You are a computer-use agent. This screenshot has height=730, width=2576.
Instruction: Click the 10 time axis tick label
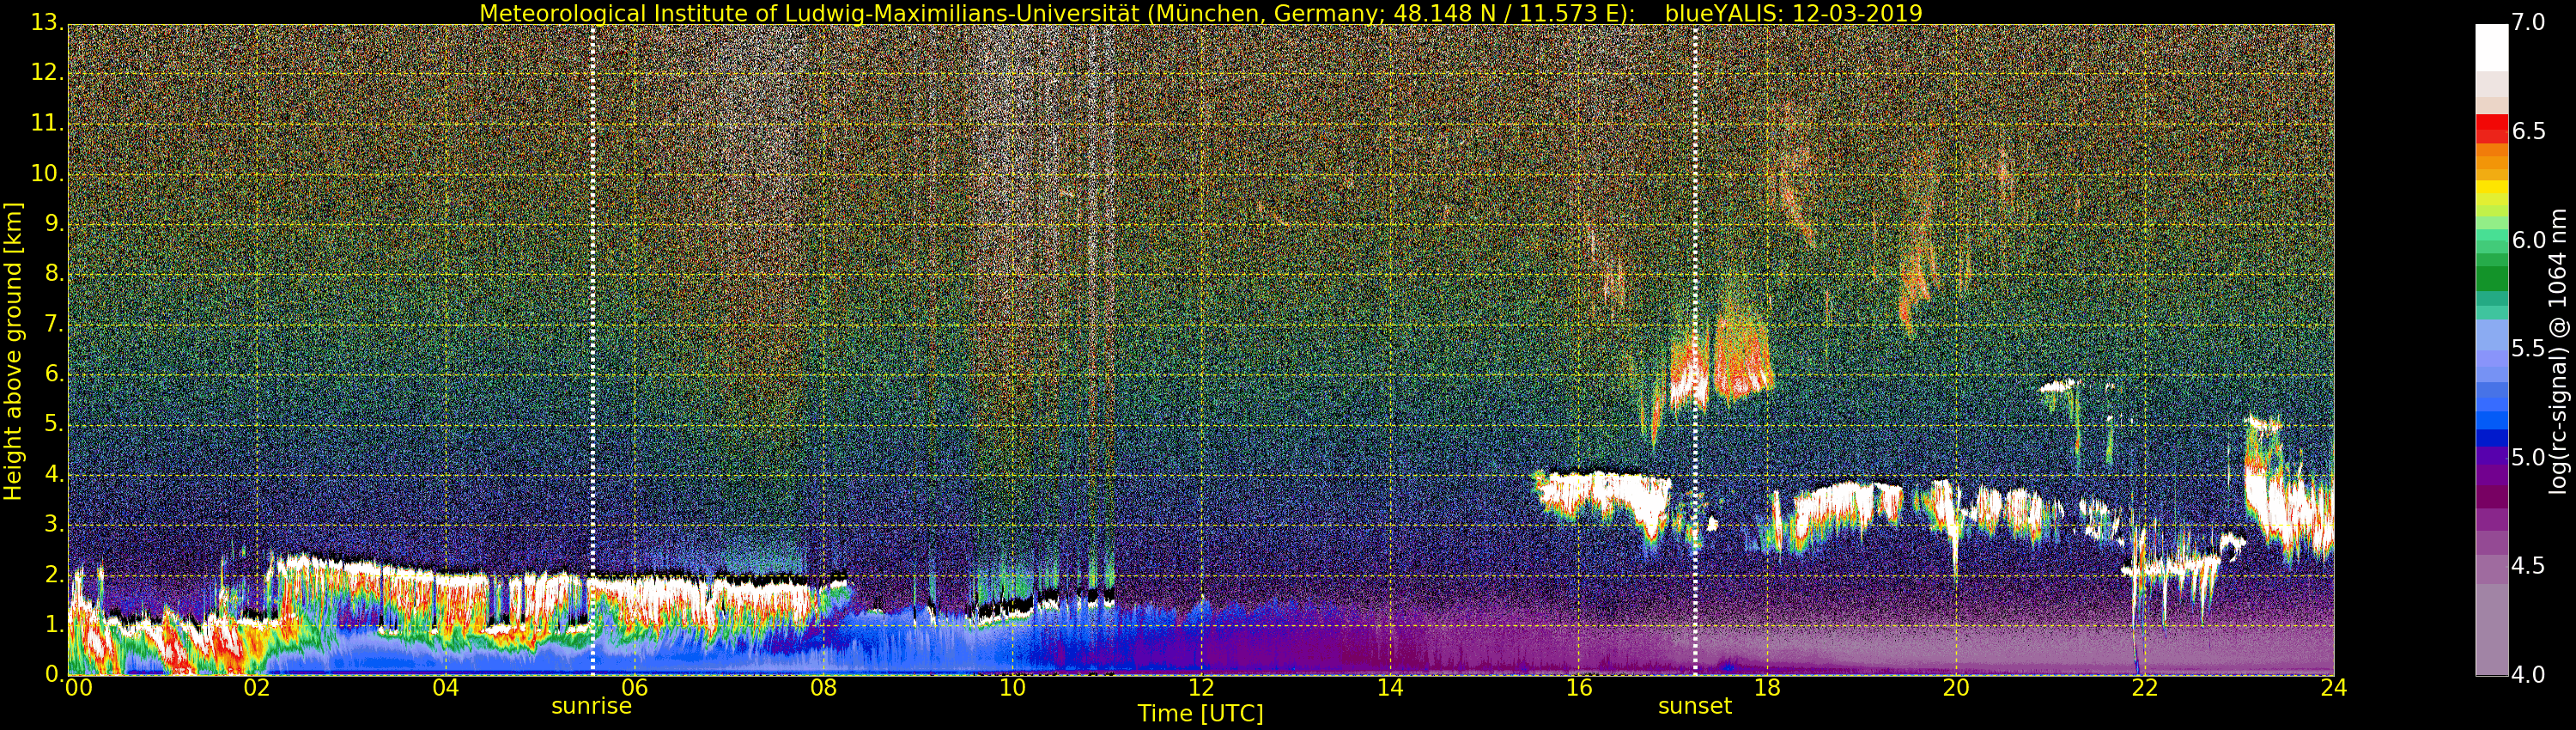click(x=1012, y=688)
